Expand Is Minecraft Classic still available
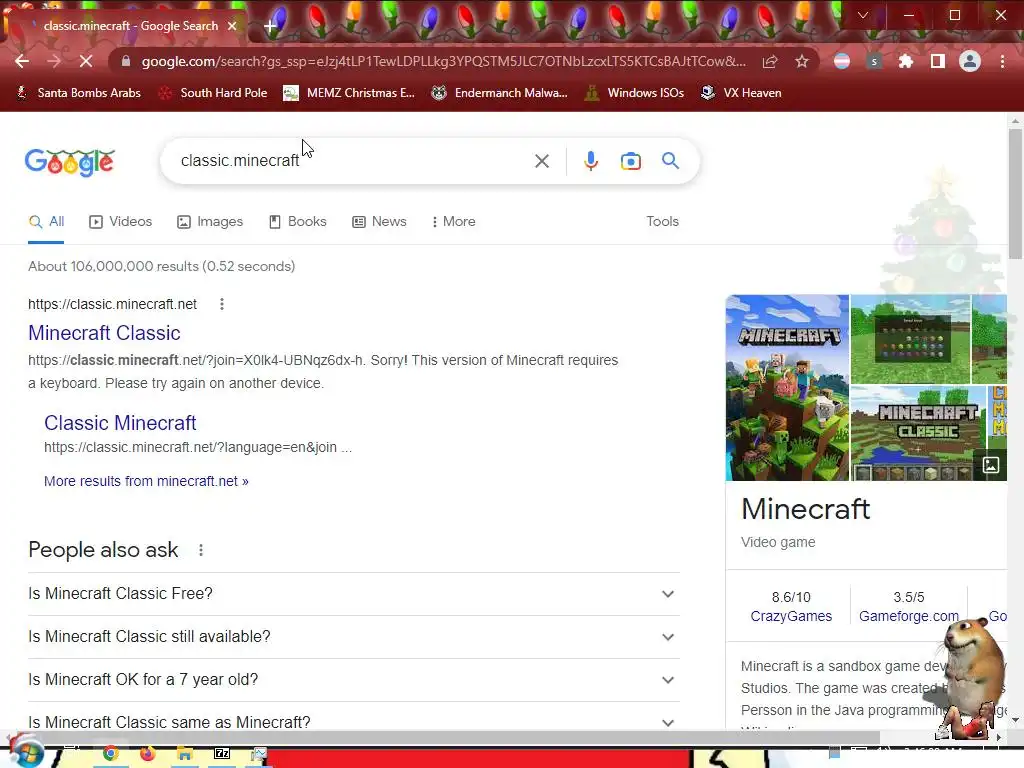Image resolution: width=1024 pixels, height=768 pixels. point(354,637)
